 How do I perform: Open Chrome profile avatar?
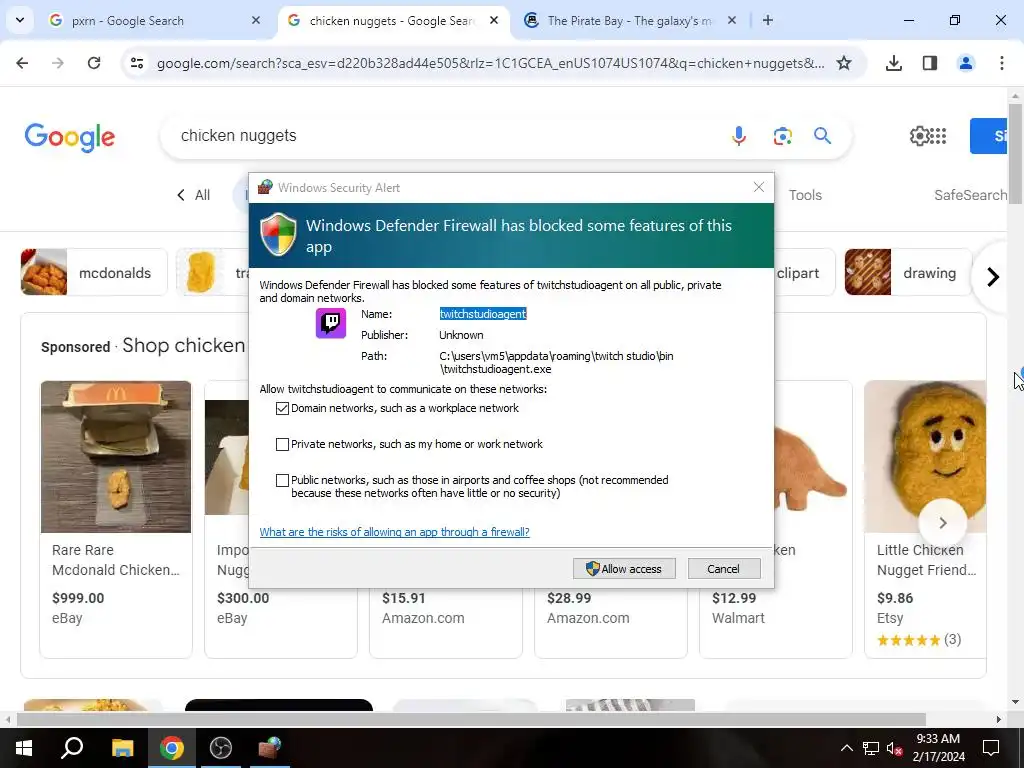tap(966, 63)
